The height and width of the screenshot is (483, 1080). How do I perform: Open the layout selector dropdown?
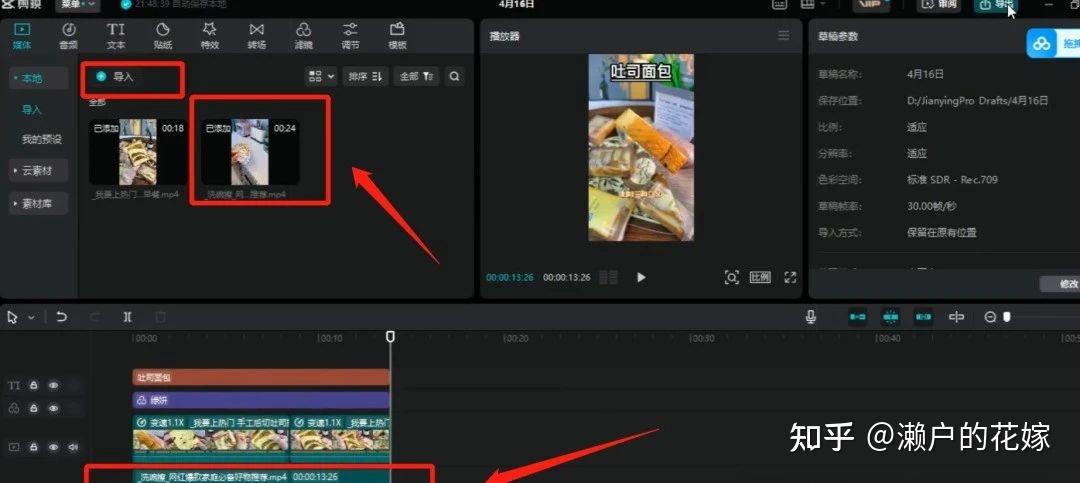pyautogui.click(x=813, y=5)
